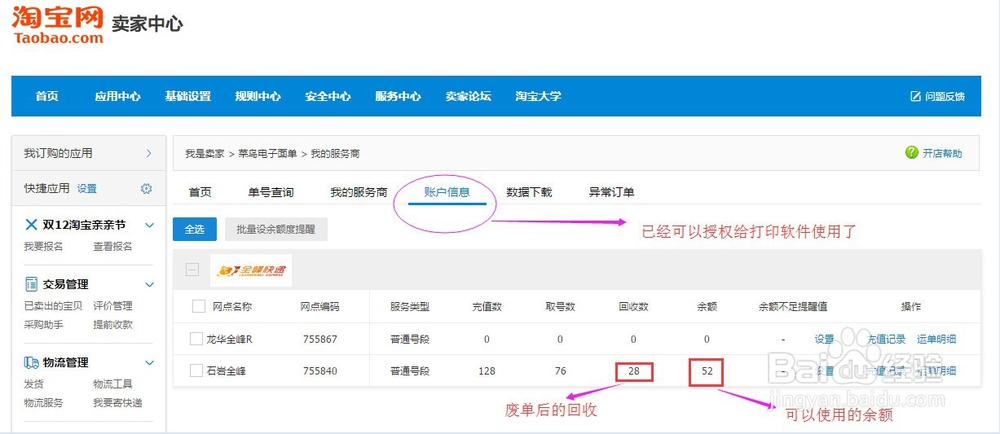Open 发货 link in 物流管理
1000x434 pixels.
coord(34,384)
